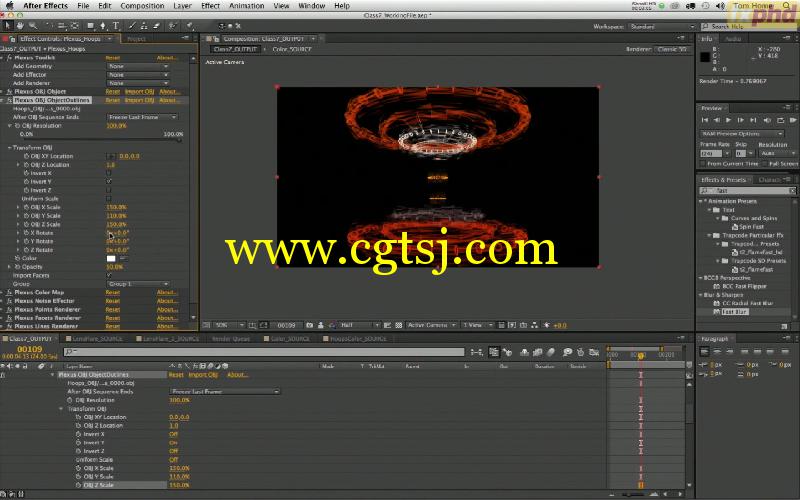The image size is (800, 500).
Task: Toggle the OBJ Resolution stopwatch
Action: tap(17, 126)
